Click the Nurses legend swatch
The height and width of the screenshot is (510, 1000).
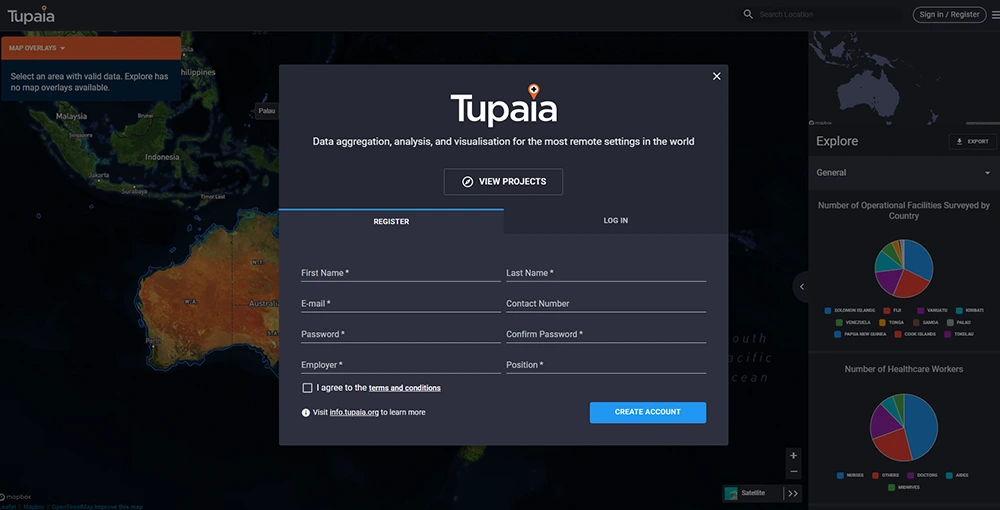pos(840,476)
